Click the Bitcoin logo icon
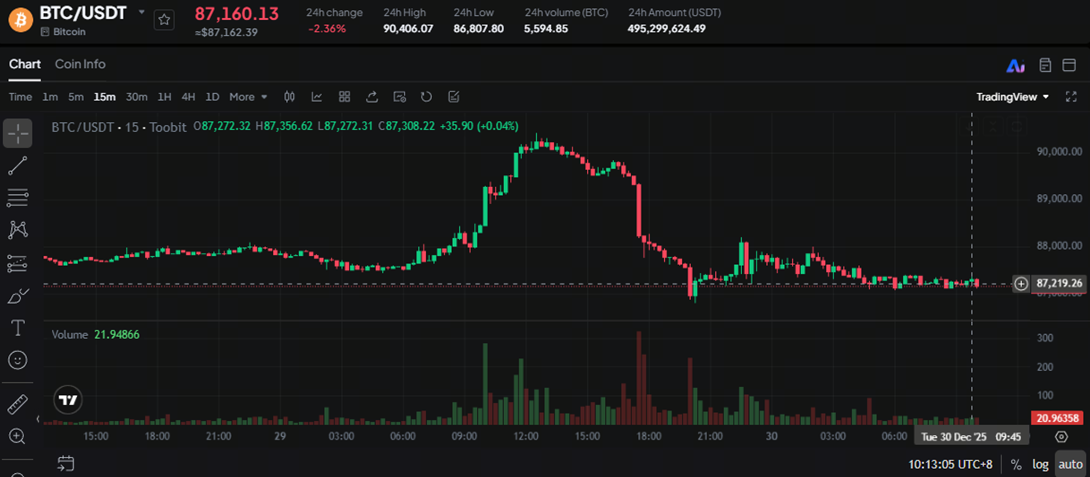The image size is (1090, 477). click(x=20, y=19)
